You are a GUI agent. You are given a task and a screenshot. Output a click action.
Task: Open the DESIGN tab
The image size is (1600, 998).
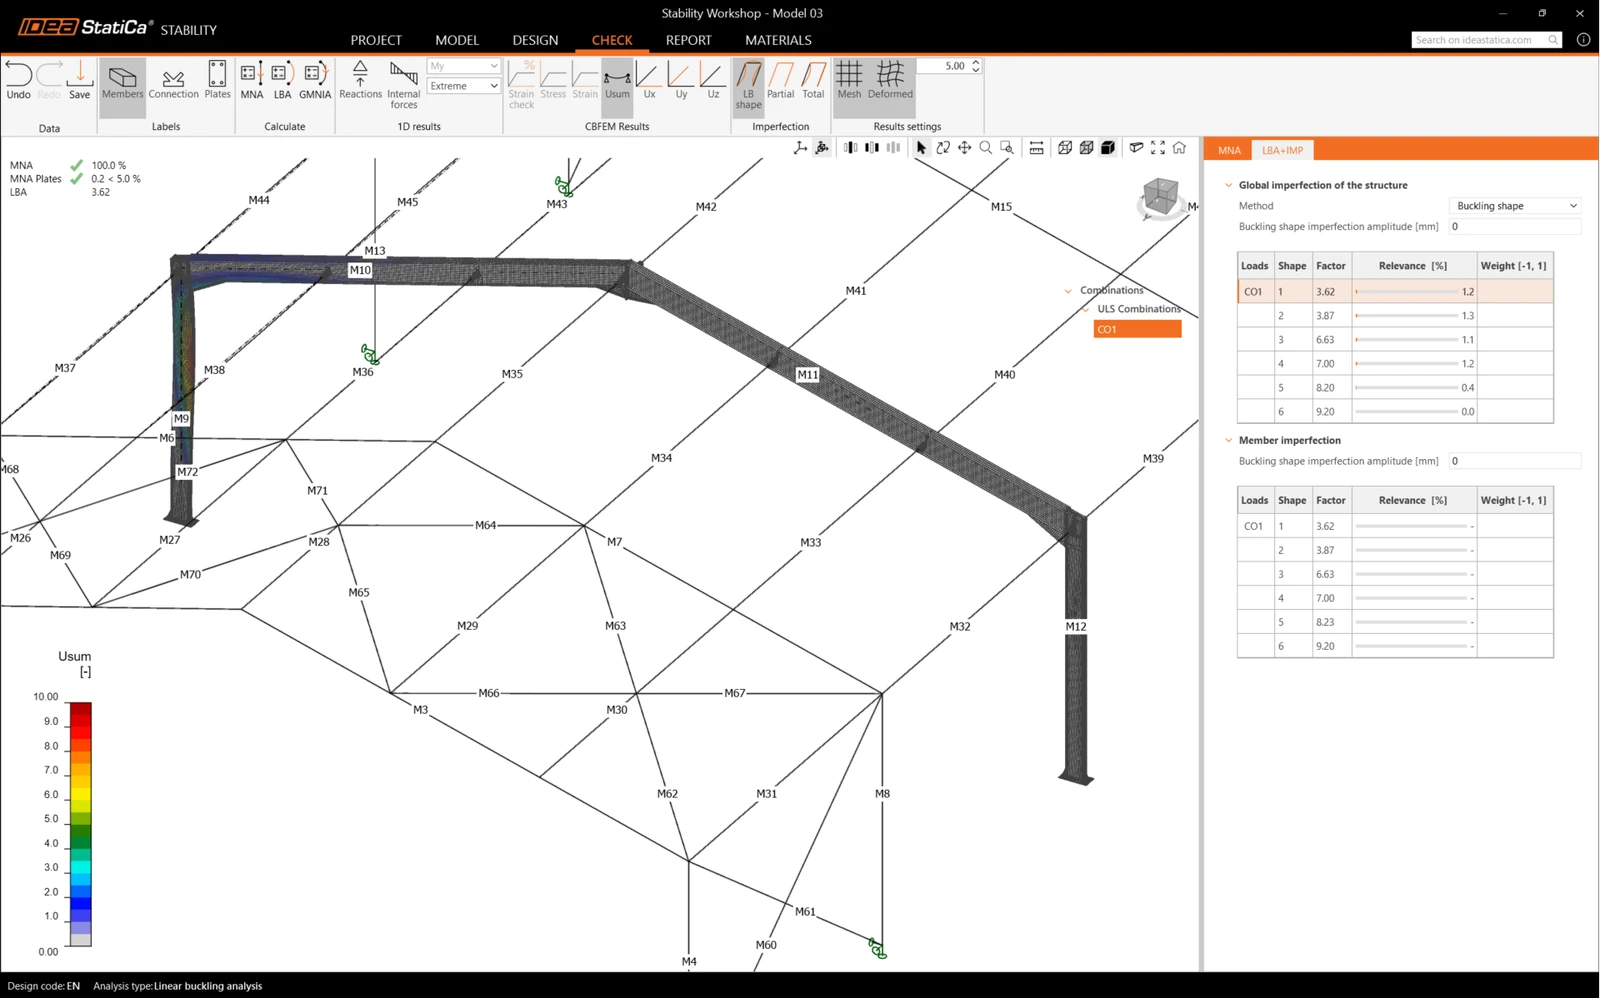coord(535,40)
